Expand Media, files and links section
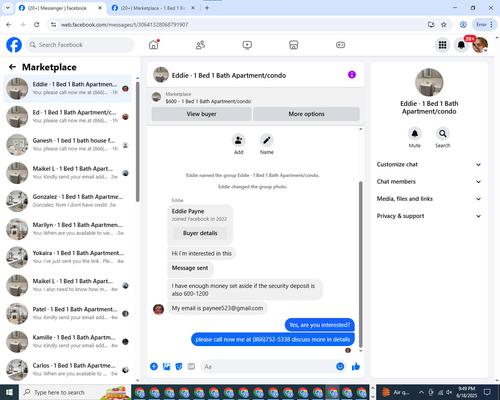The height and width of the screenshot is (400, 500). click(x=429, y=199)
